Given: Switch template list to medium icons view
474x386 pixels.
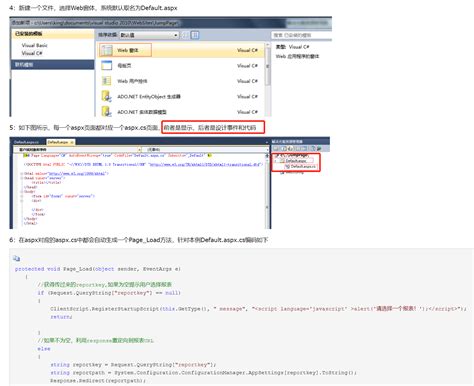Looking at the screenshot, I should point(195,35).
